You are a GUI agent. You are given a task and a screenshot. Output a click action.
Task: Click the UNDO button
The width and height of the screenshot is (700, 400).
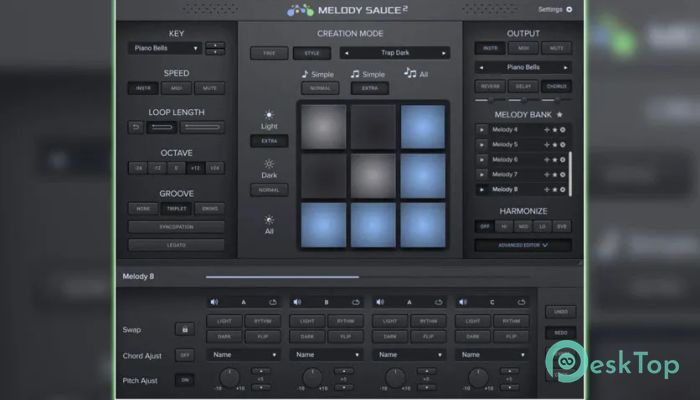coord(561,312)
